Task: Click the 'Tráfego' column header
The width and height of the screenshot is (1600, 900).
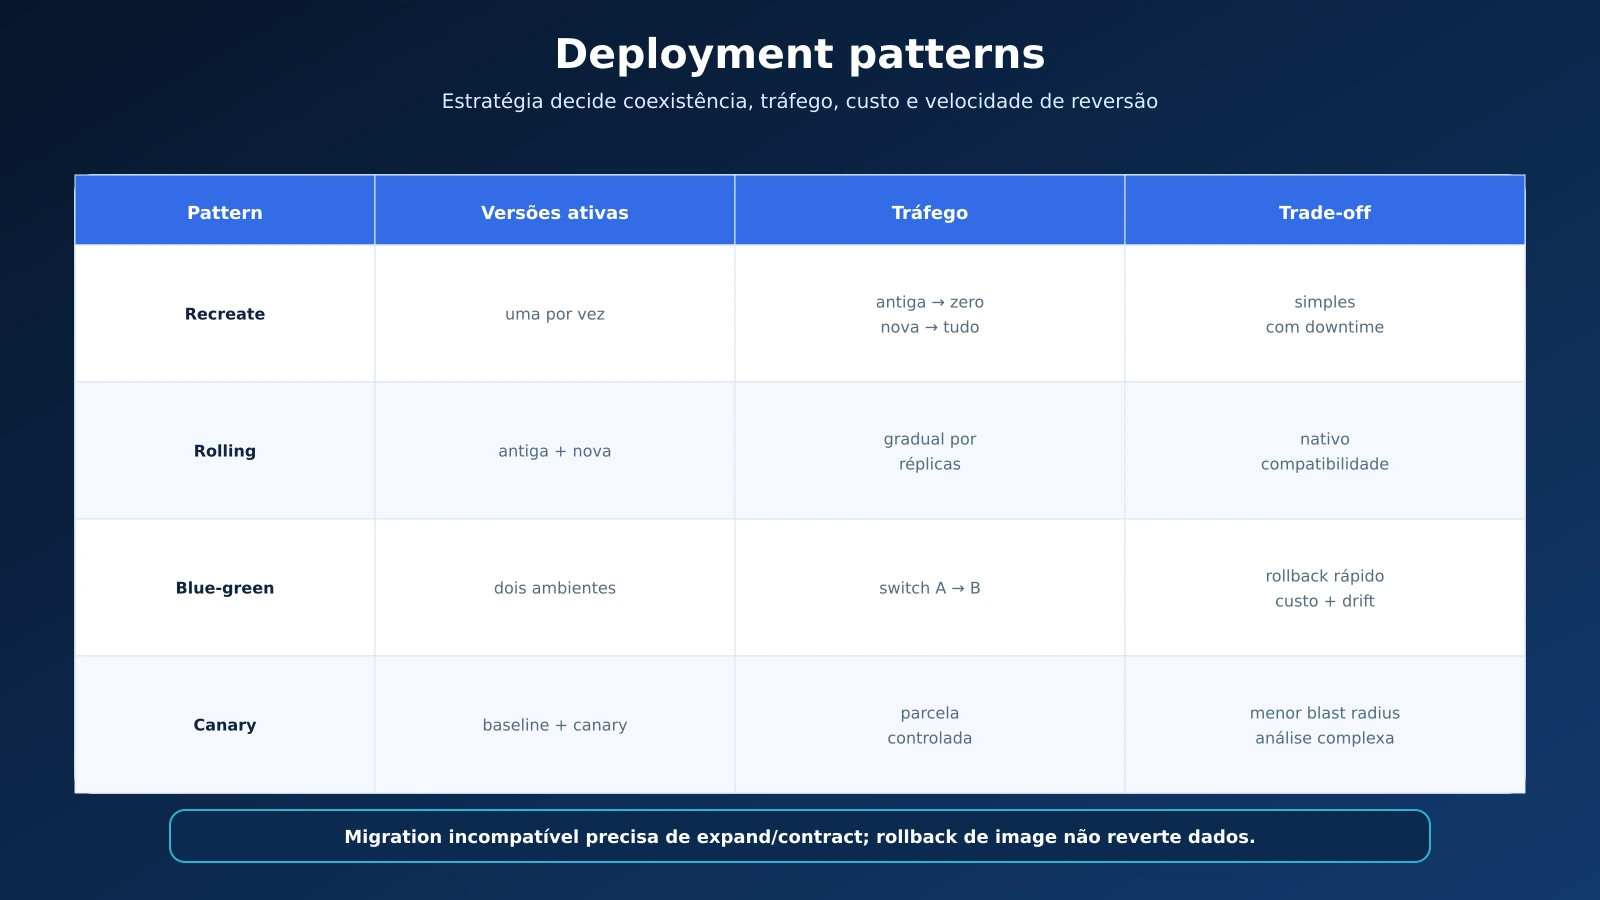Action: click(x=930, y=212)
